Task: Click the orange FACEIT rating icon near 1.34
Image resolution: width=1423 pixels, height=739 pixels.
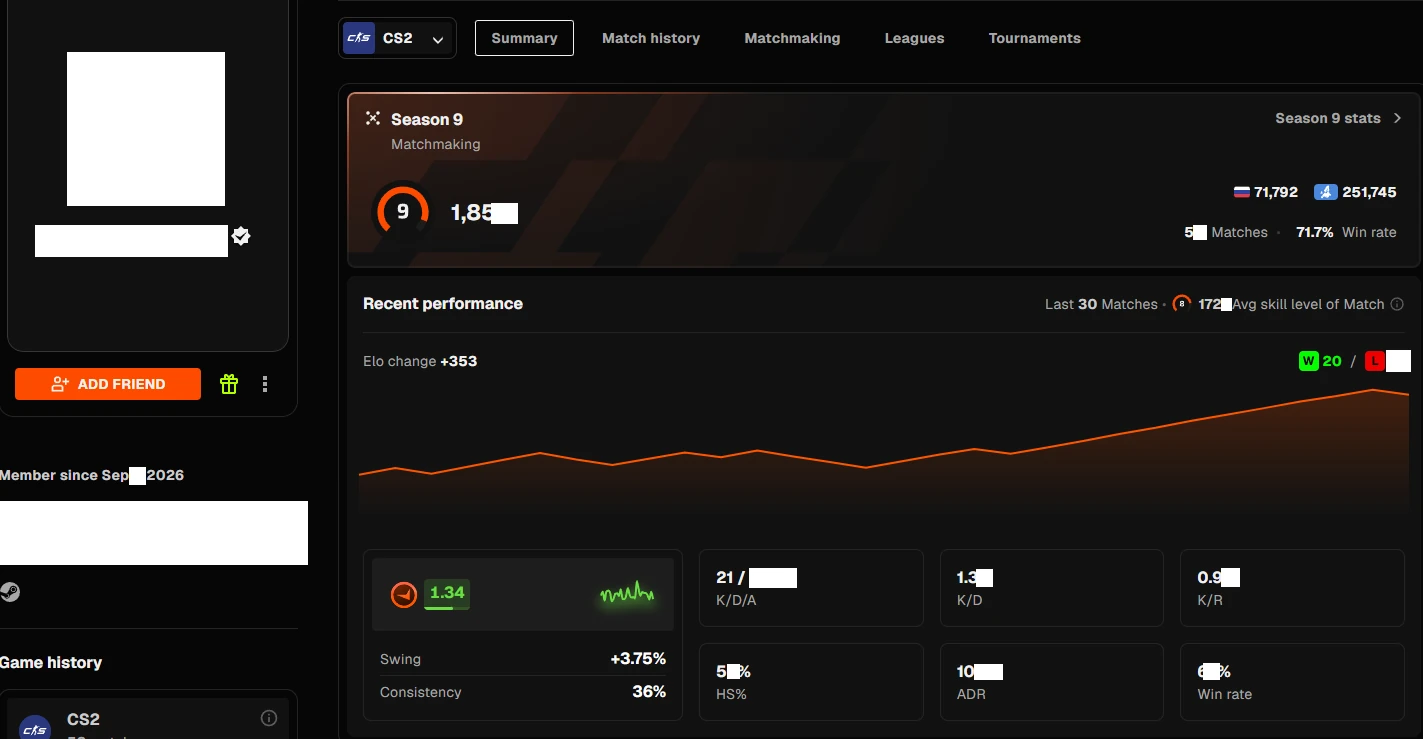Action: pyautogui.click(x=403, y=595)
